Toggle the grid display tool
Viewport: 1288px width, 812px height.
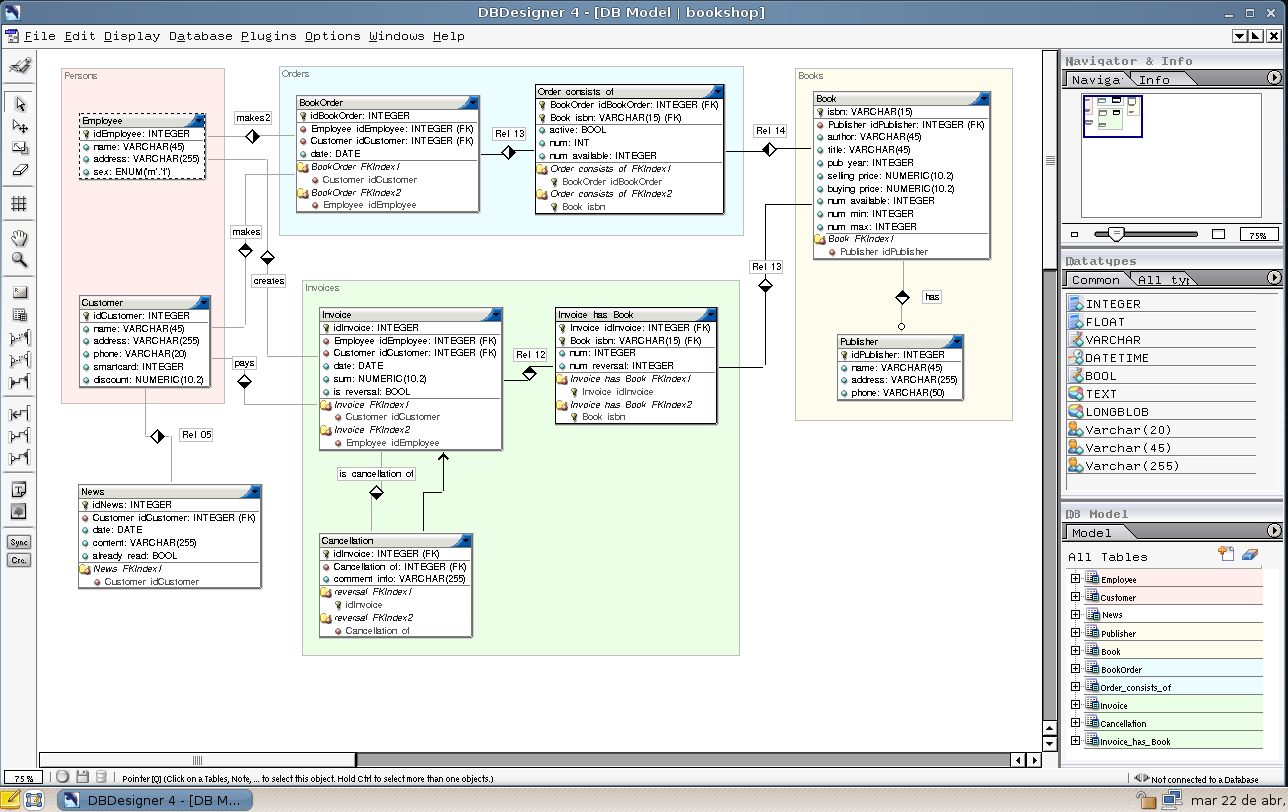pos(19,204)
